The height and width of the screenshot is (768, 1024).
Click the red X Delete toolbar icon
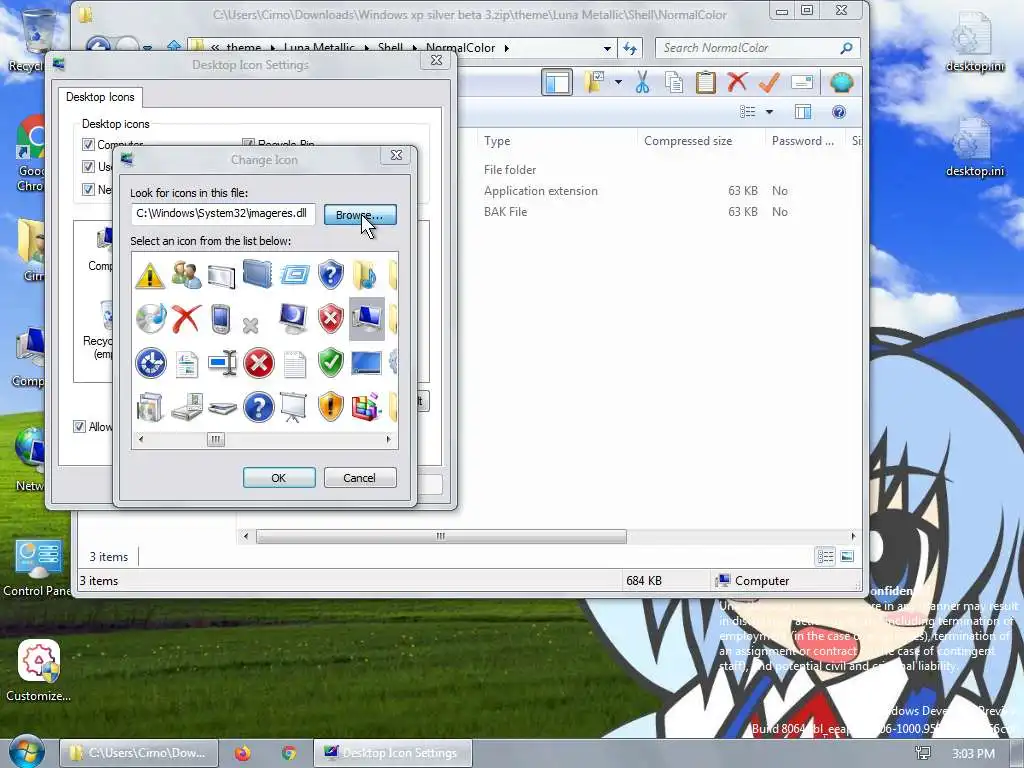pyautogui.click(x=737, y=82)
